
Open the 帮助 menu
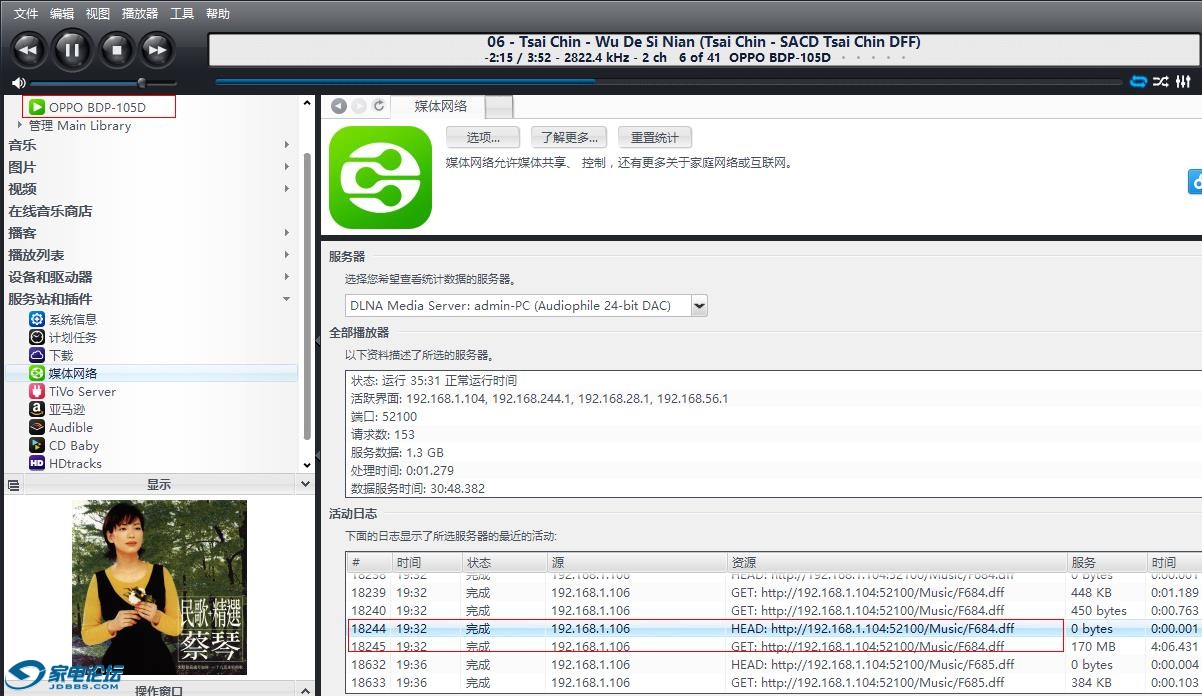218,14
